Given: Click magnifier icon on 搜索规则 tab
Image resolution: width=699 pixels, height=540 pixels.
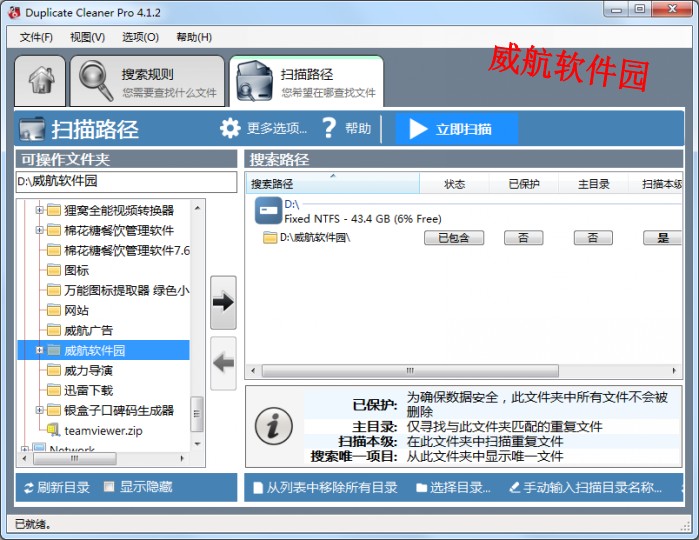Looking at the screenshot, I should coord(95,80).
